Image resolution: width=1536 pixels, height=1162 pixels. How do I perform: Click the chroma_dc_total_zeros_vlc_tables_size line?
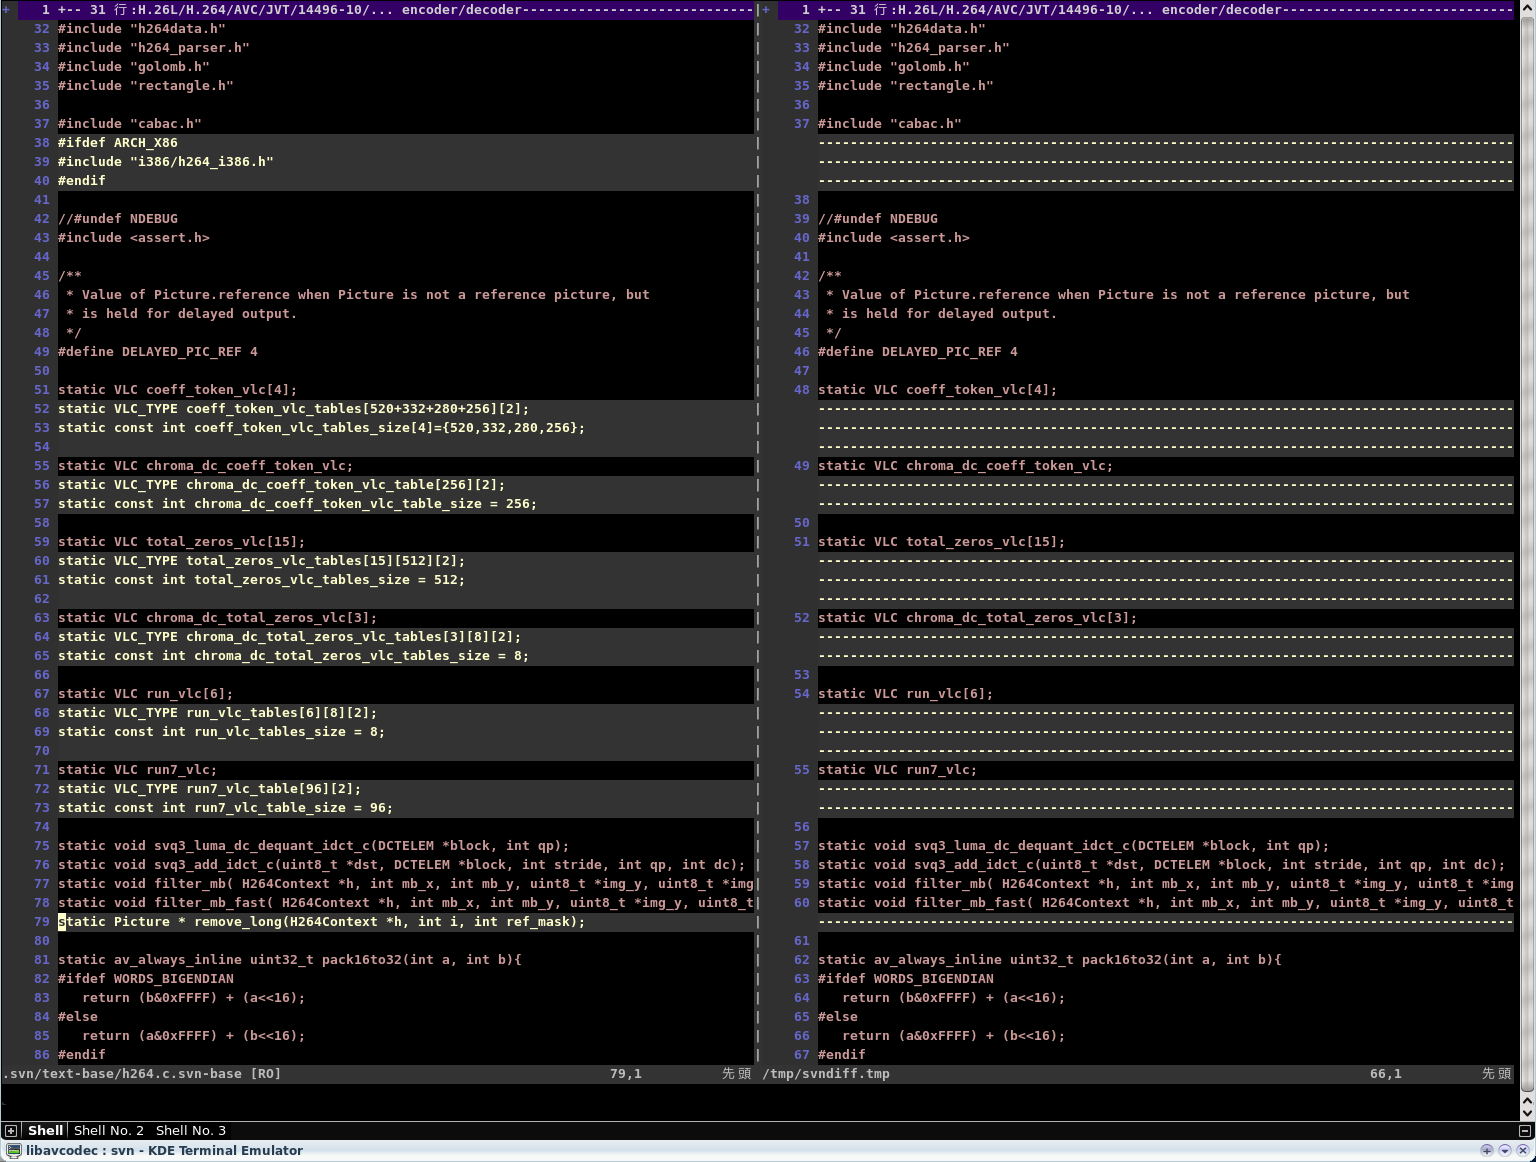294,656
